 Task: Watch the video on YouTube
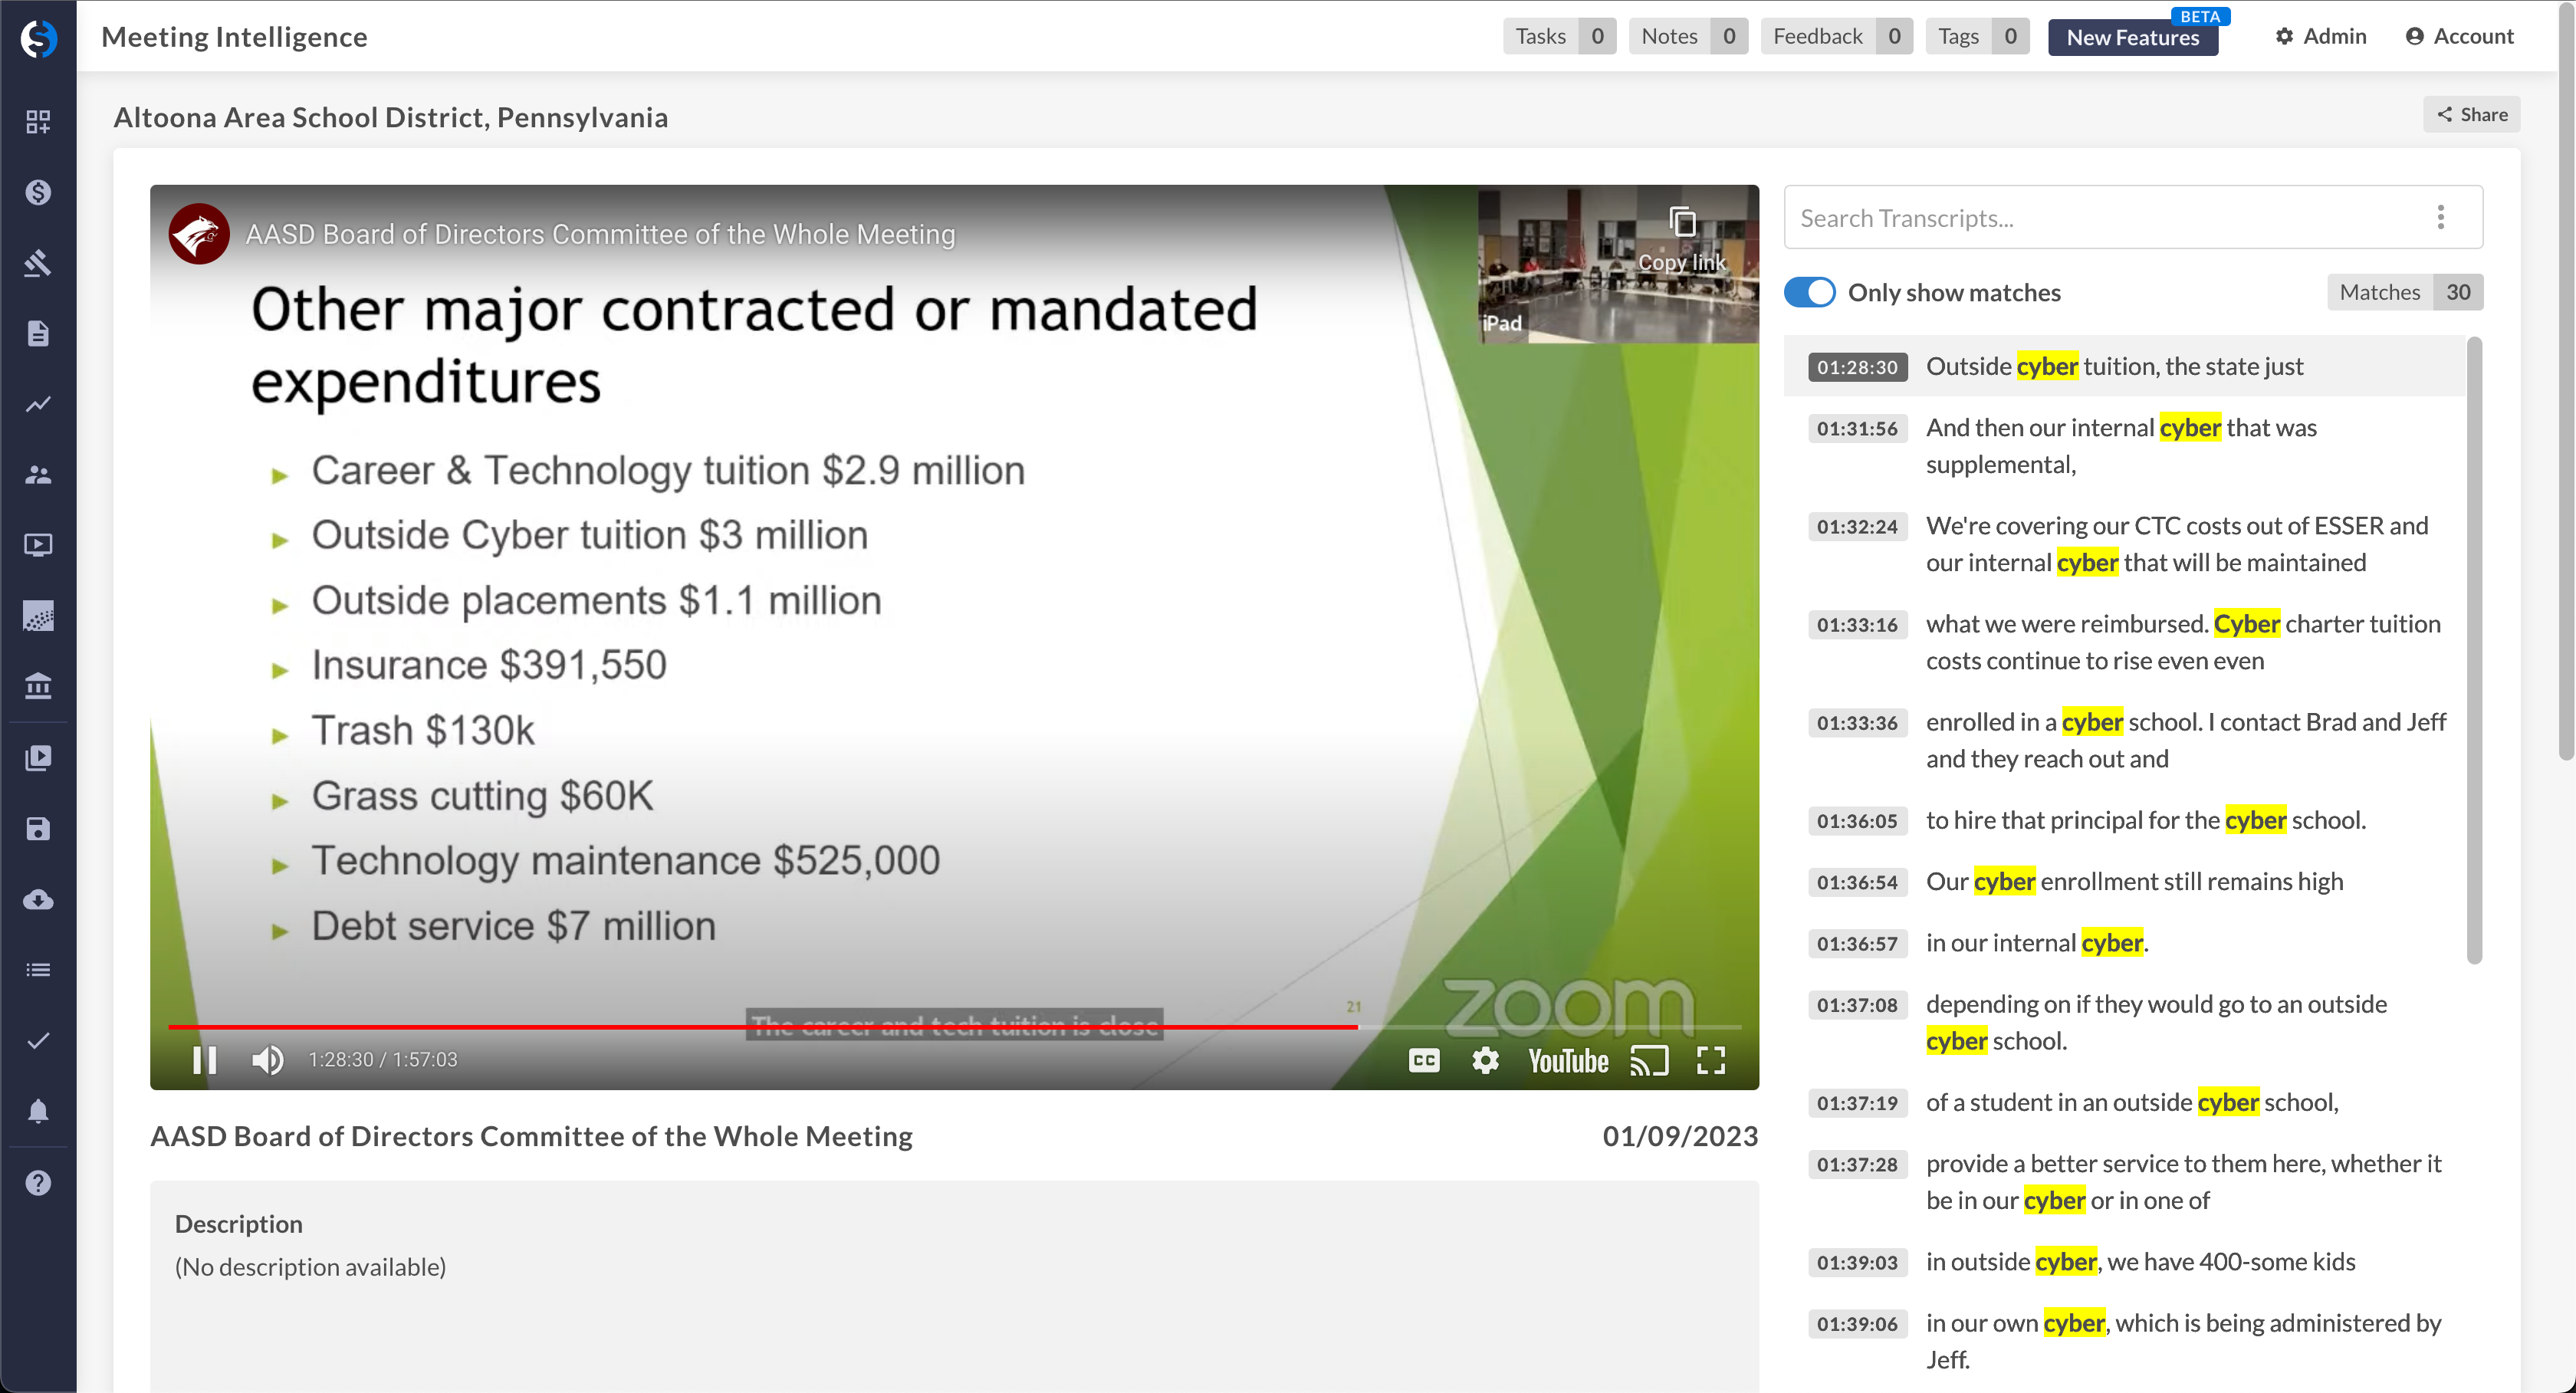[x=1568, y=1060]
